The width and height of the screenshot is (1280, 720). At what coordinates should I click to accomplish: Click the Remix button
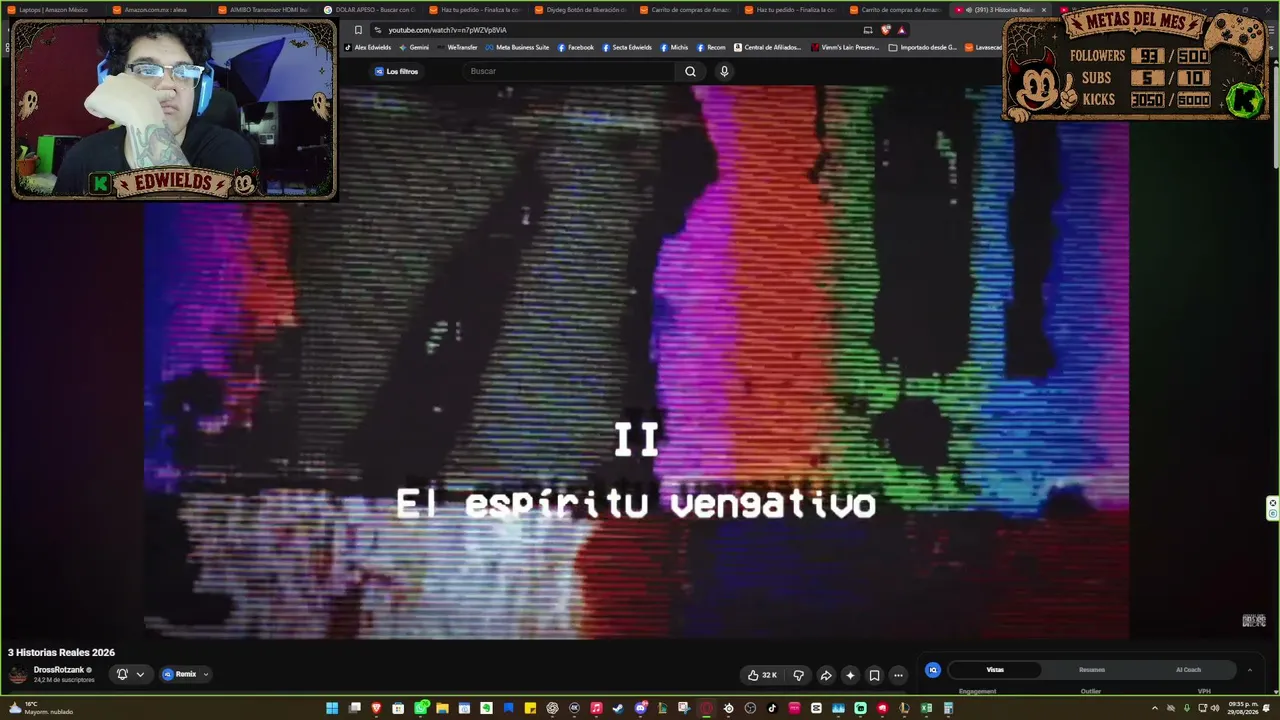pos(180,674)
